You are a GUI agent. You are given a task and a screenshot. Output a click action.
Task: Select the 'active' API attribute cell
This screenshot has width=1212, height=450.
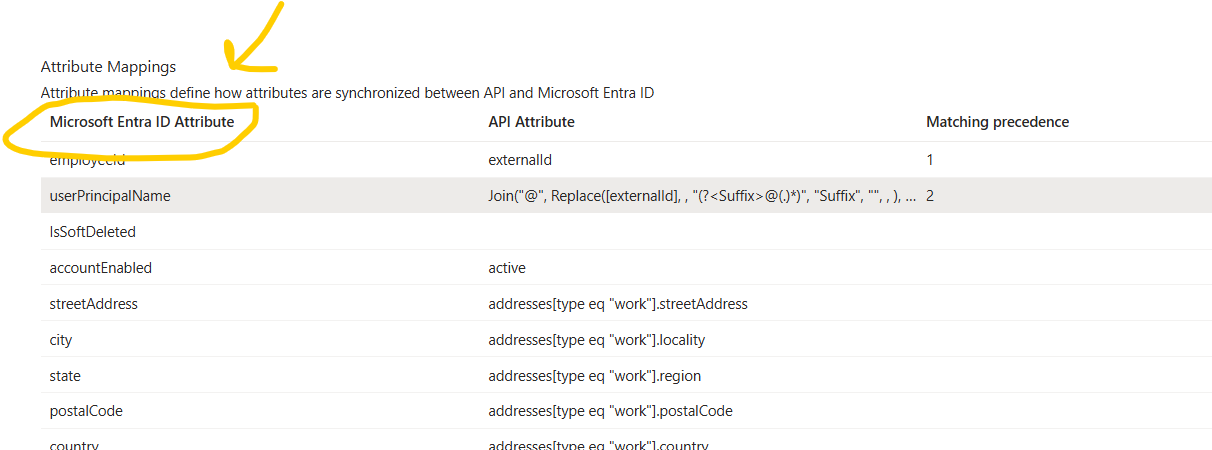click(507, 268)
